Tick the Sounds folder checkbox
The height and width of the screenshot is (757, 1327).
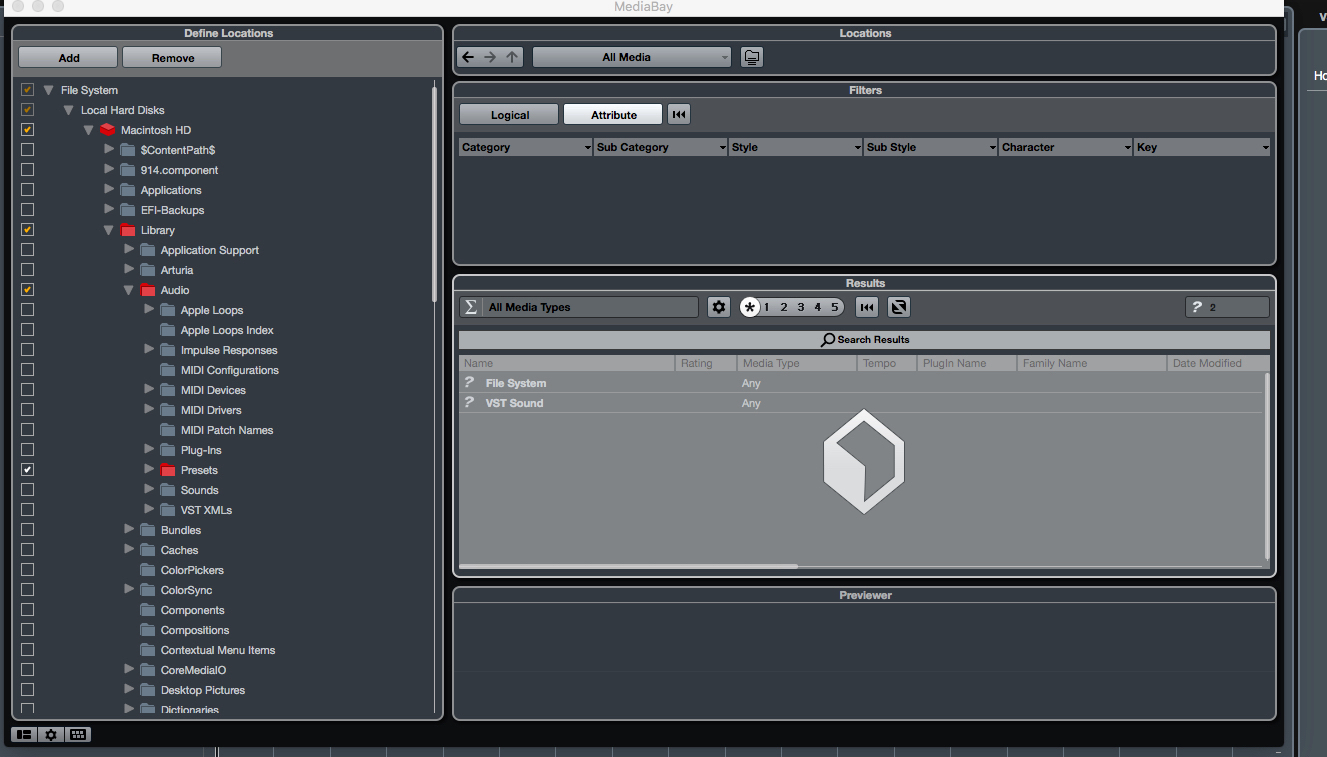click(27, 490)
